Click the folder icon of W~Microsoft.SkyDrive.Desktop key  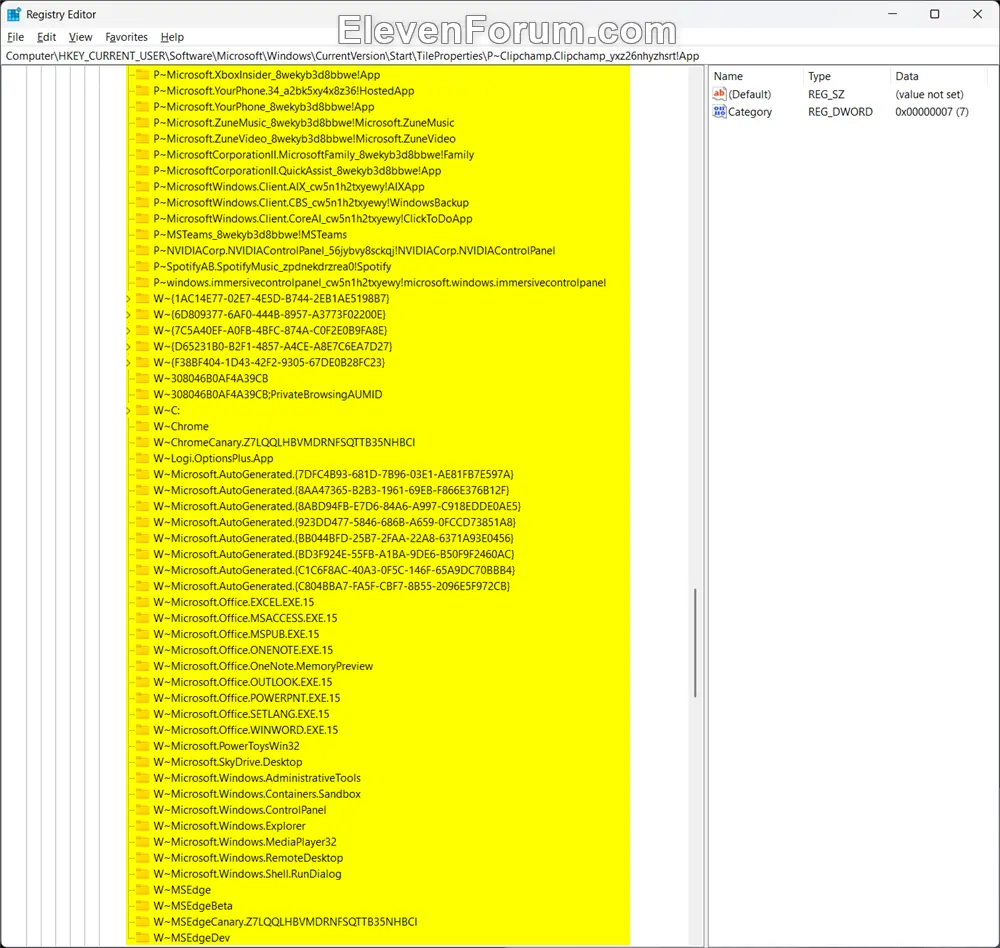(142, 762)
